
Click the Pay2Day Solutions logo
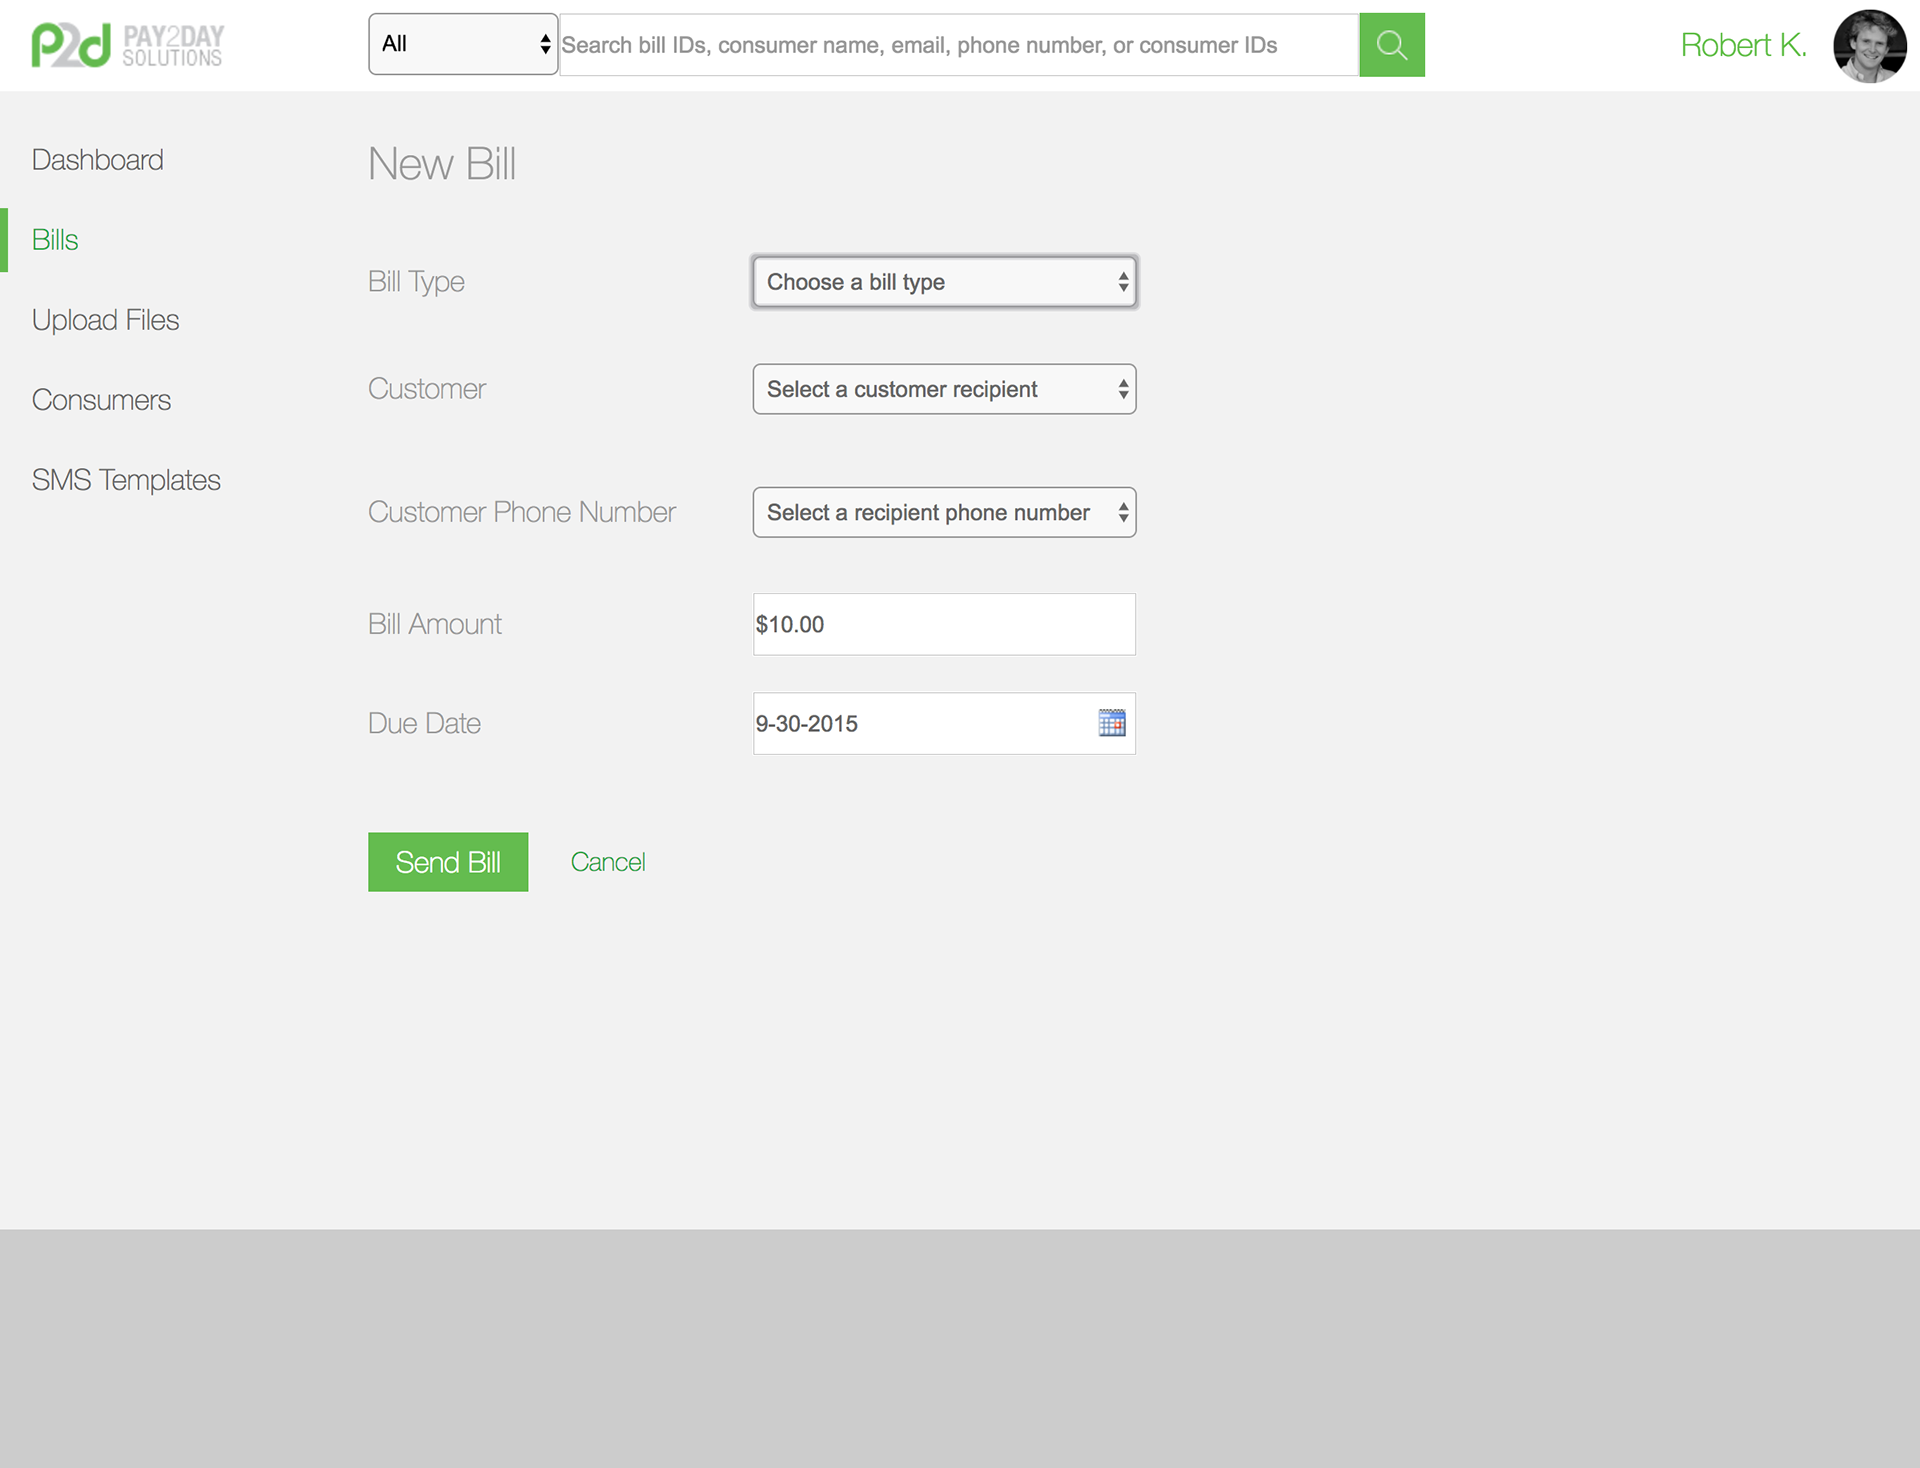[x=127, y=45]
